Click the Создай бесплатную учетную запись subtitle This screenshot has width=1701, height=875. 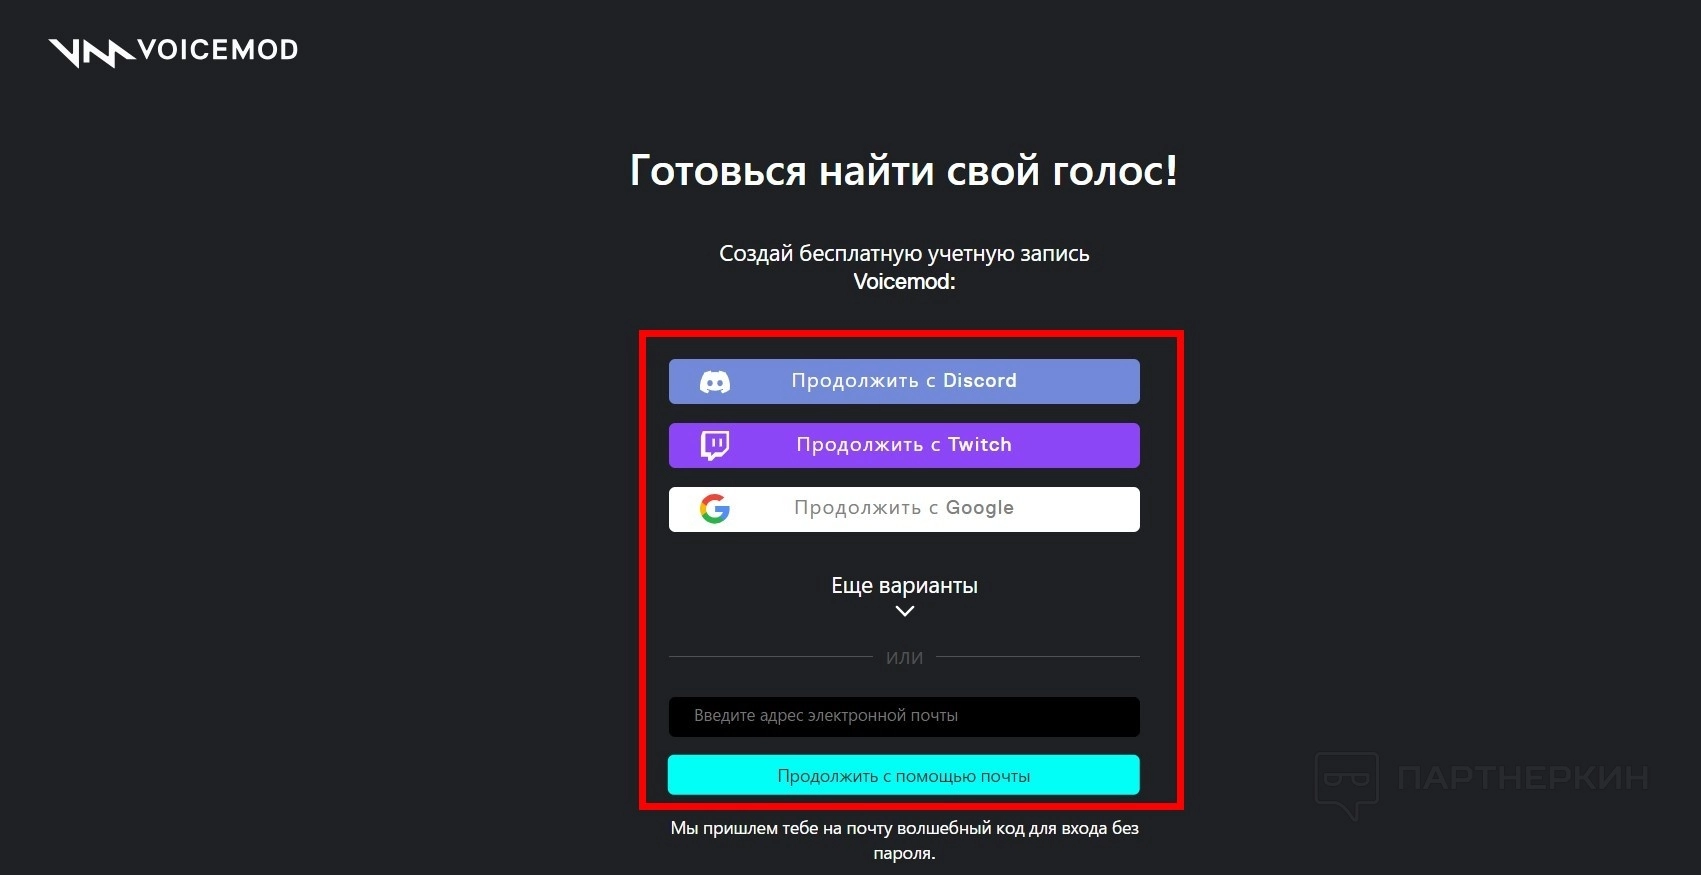(x=904, y=254)
